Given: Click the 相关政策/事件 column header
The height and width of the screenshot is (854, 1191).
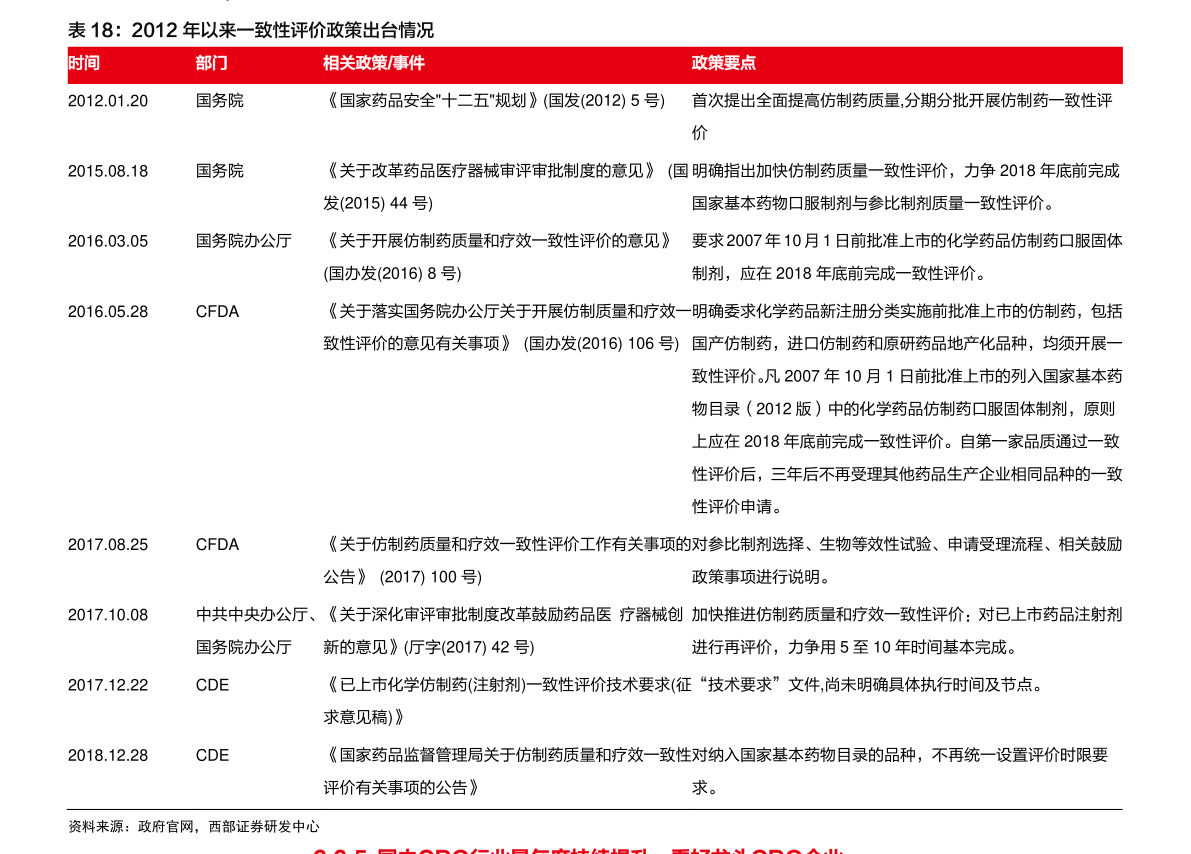Looking at the screenshot, I should click(x=373, y=63).
